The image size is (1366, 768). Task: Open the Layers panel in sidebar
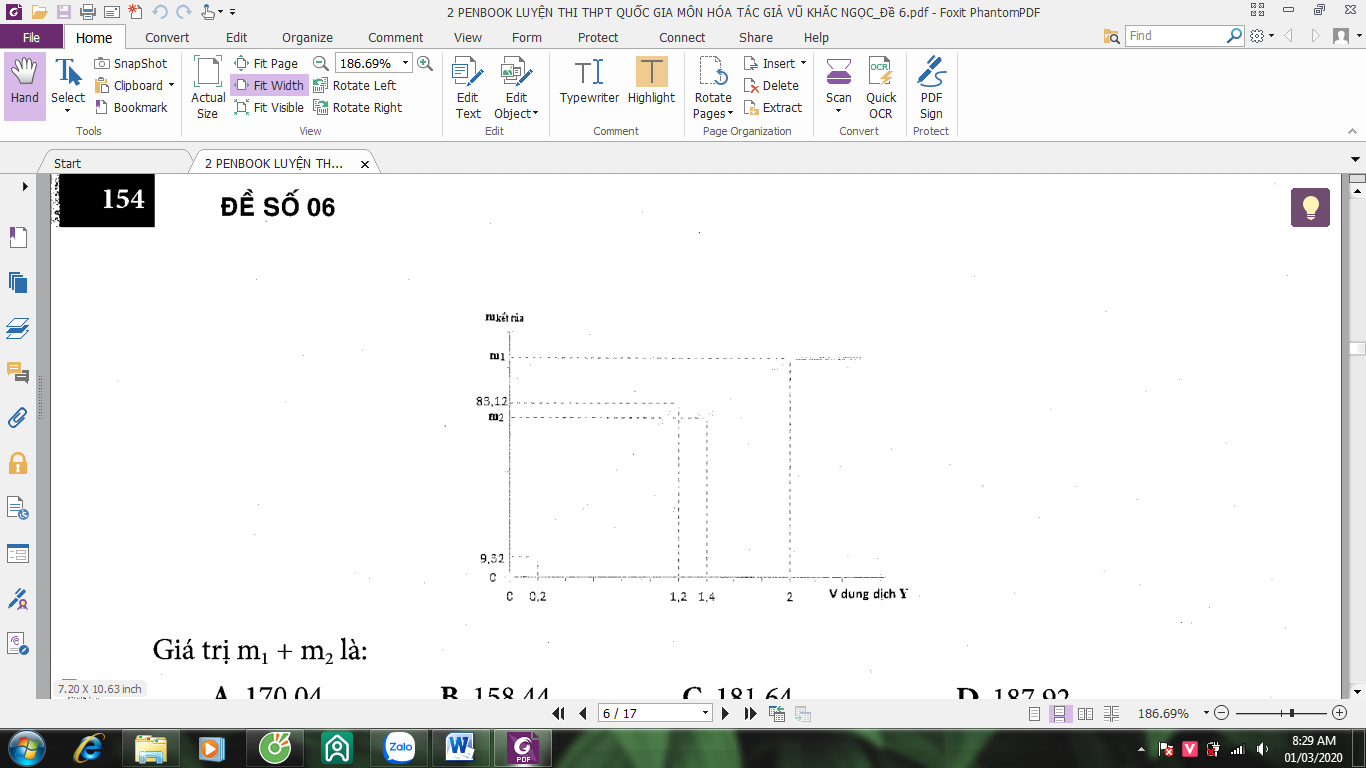pyautogui.click(x=18, y=328)
